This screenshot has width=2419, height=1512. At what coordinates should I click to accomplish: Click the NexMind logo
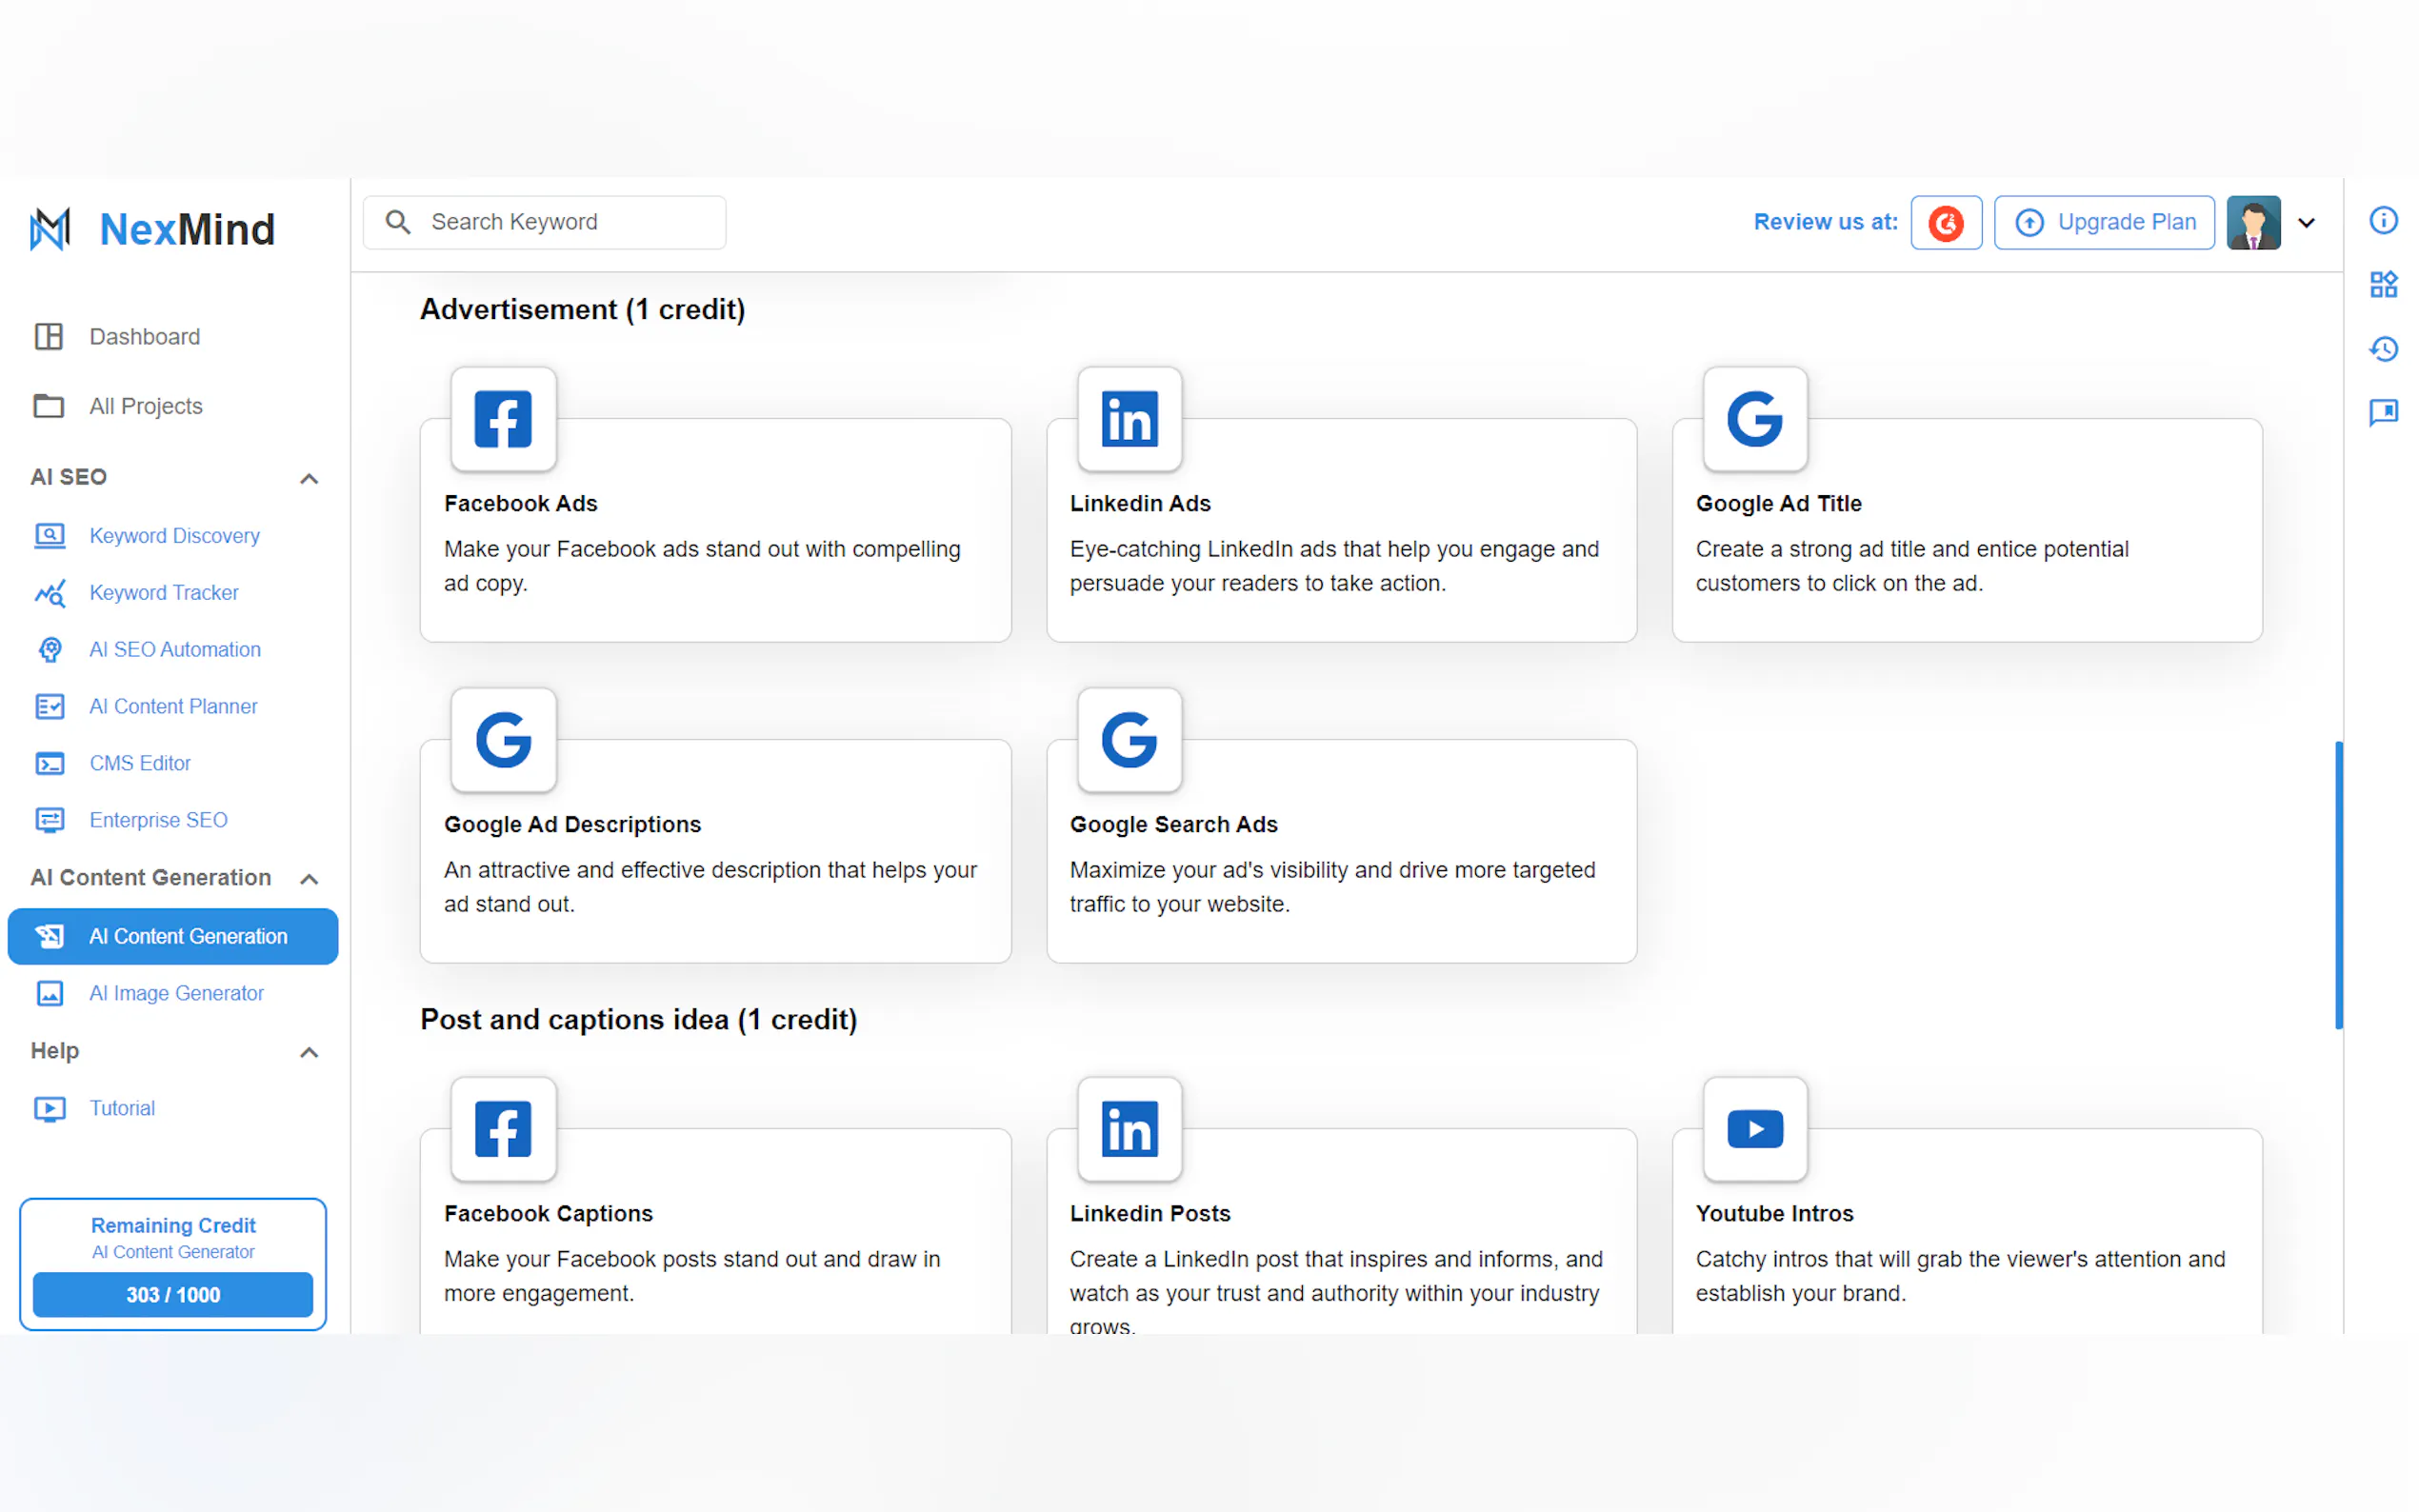(152, 229)
